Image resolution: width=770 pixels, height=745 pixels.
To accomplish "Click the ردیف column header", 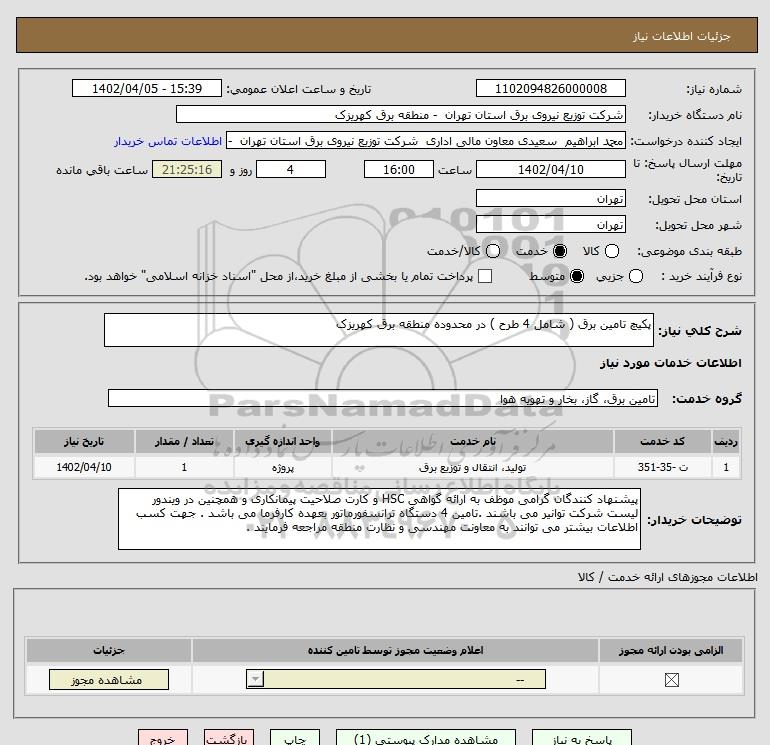I will click(726, 441).
